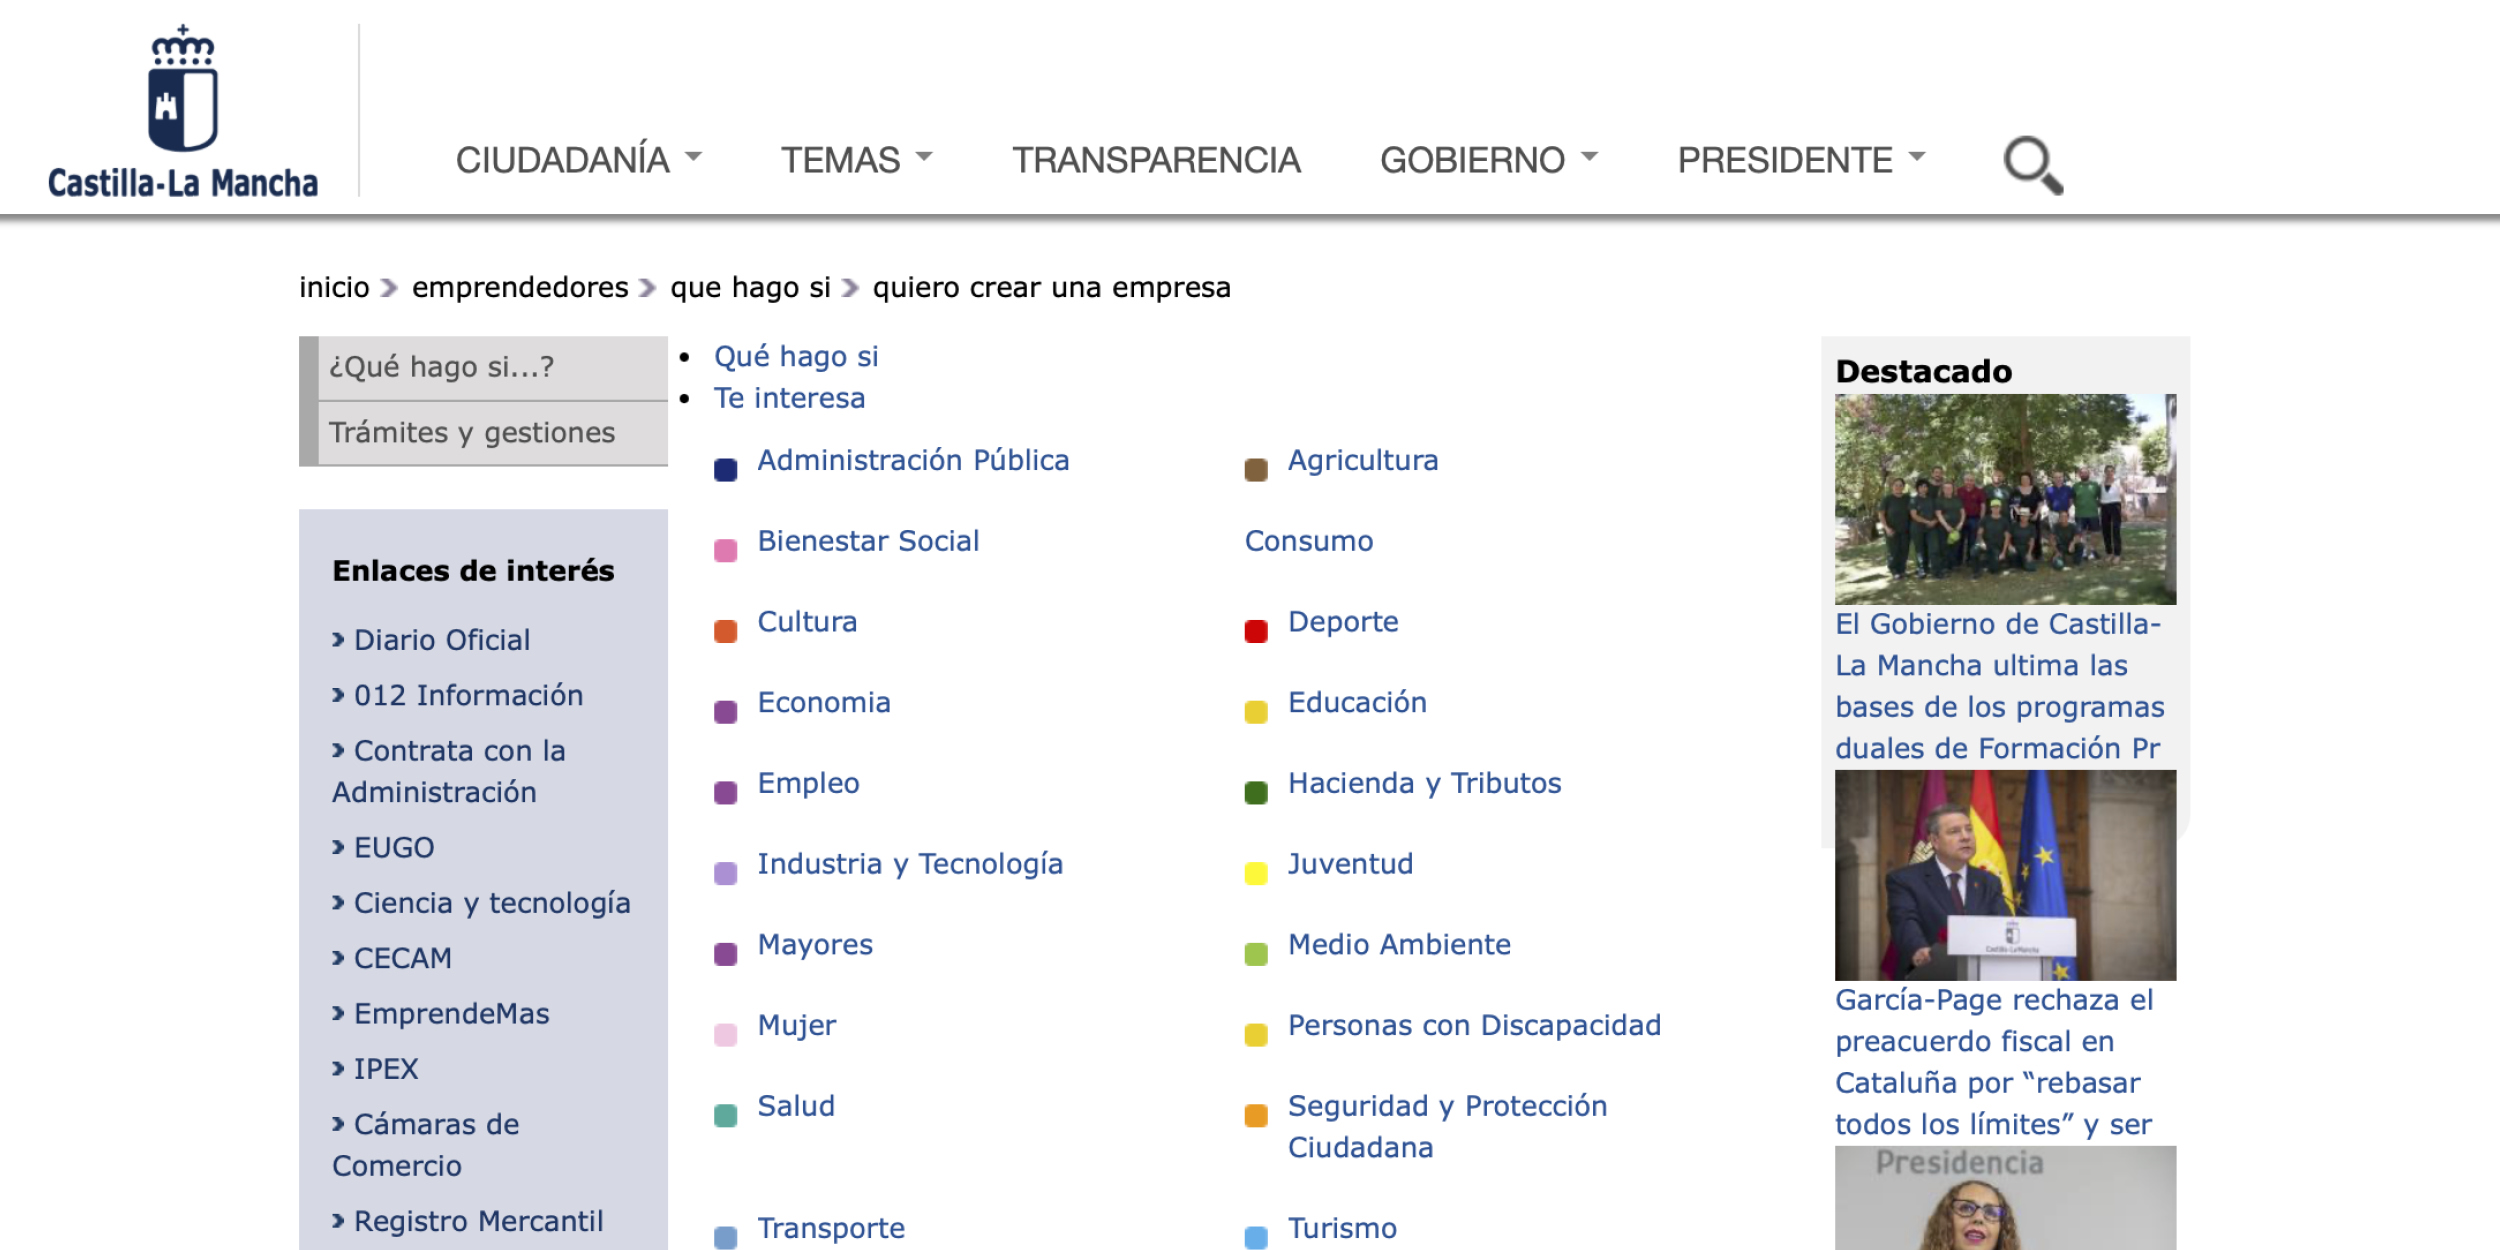Select the Trámites y gestiones sidebar tab
The image size is (2500, 1250).
click(472, 433)
